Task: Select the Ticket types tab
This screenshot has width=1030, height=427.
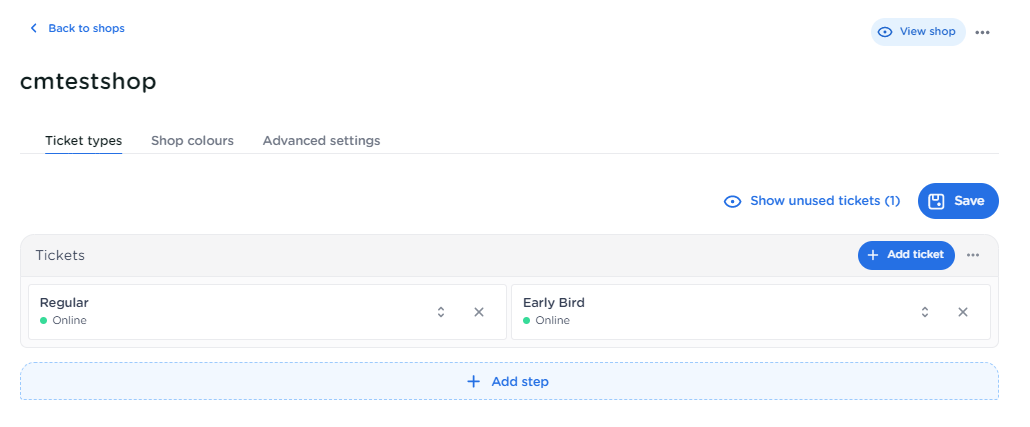Action: click(x=83, y=141)
